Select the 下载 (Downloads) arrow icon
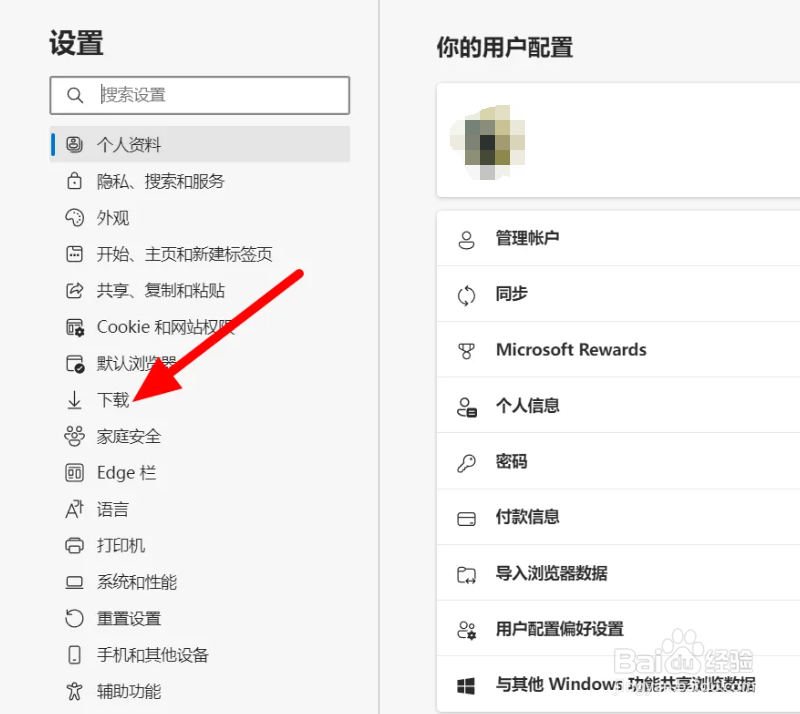Viewport: 800px width, 714px height. (74, 400)
